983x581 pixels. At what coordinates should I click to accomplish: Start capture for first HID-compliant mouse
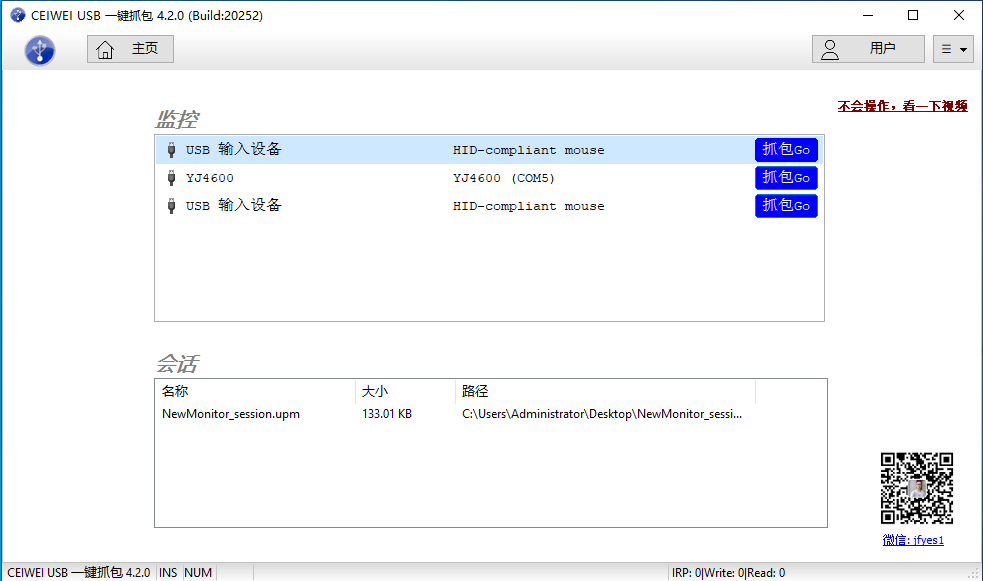coord(786,150)
